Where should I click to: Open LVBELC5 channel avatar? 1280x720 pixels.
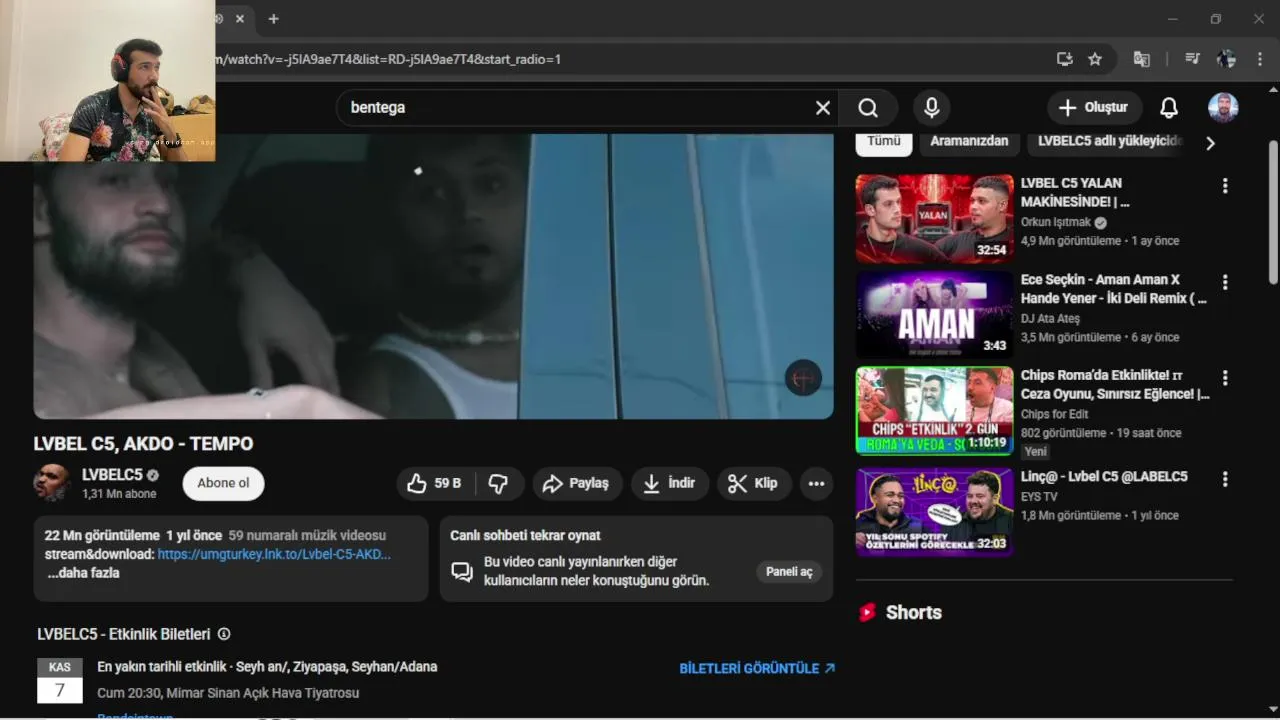pyautogui.click(x=52, y=483)
